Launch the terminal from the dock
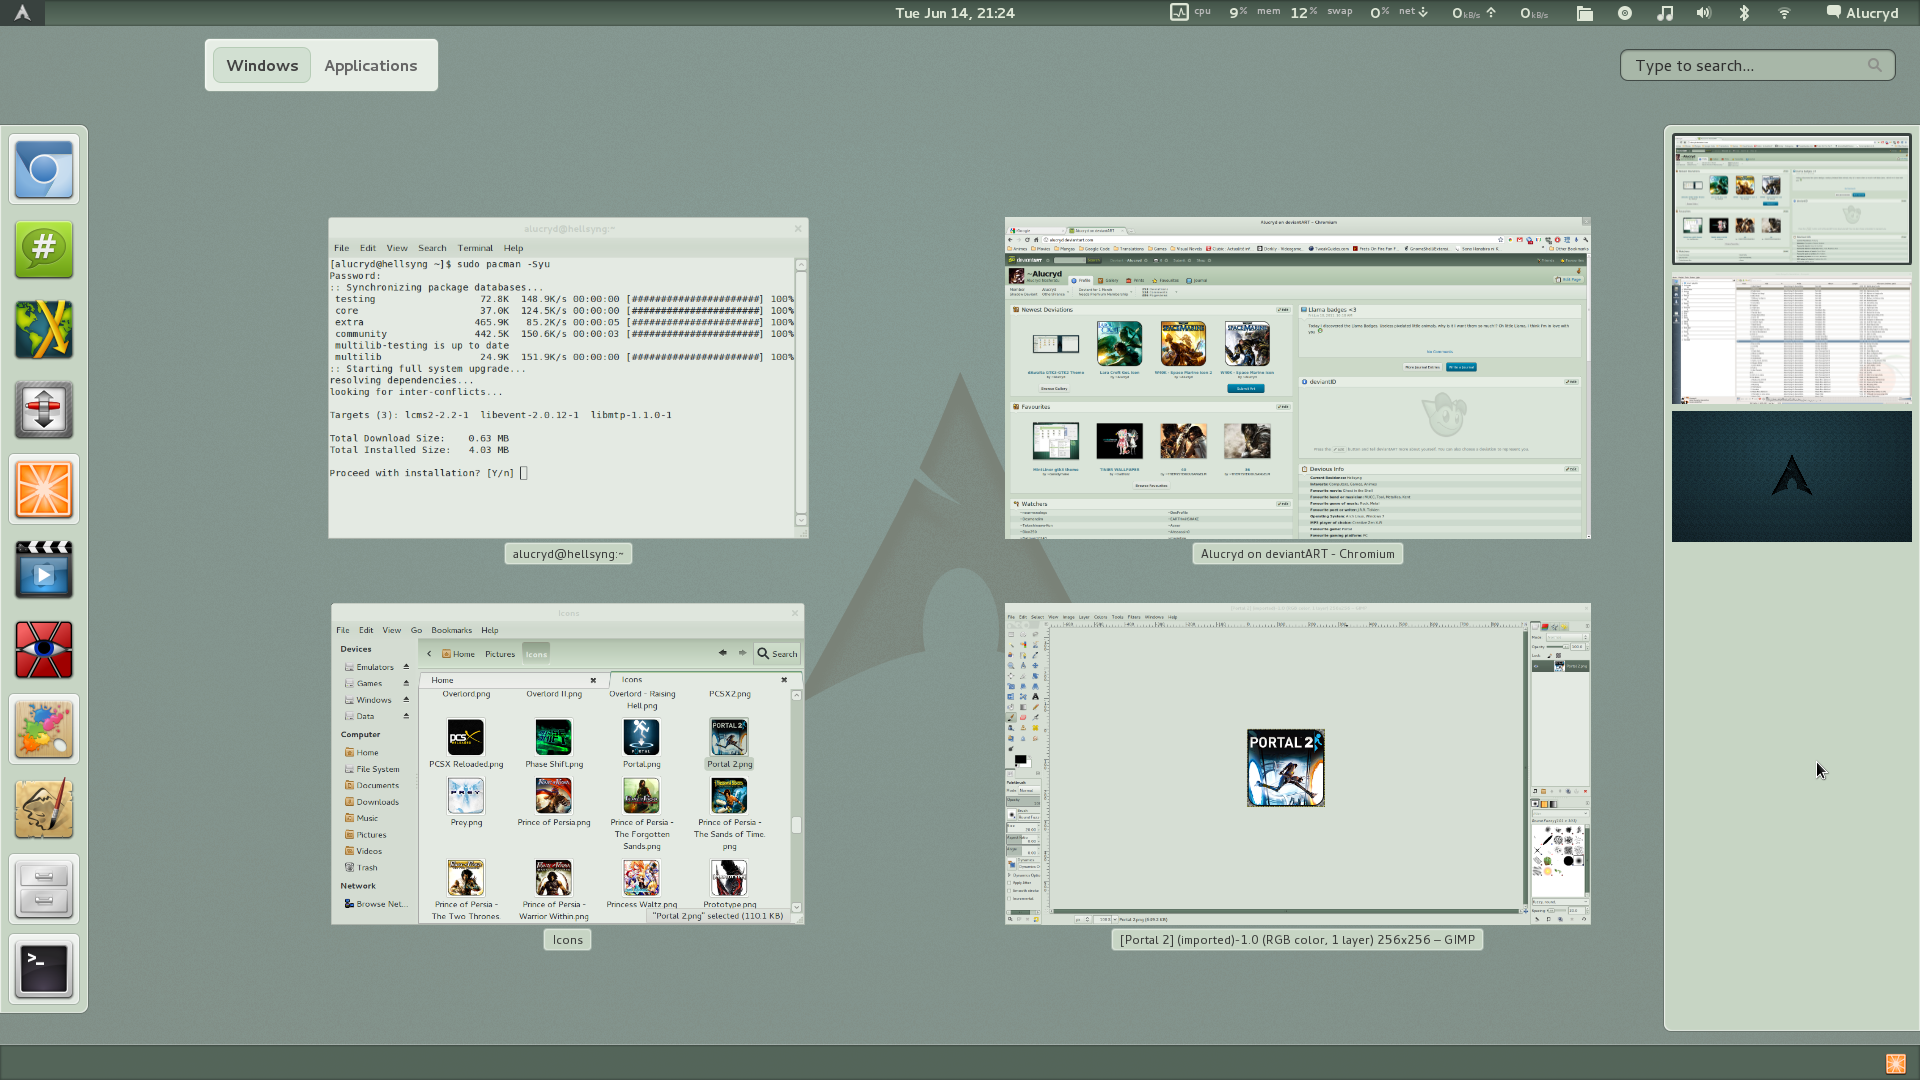The width and height of the screenshot is (1920, 1080). (44, 970)
